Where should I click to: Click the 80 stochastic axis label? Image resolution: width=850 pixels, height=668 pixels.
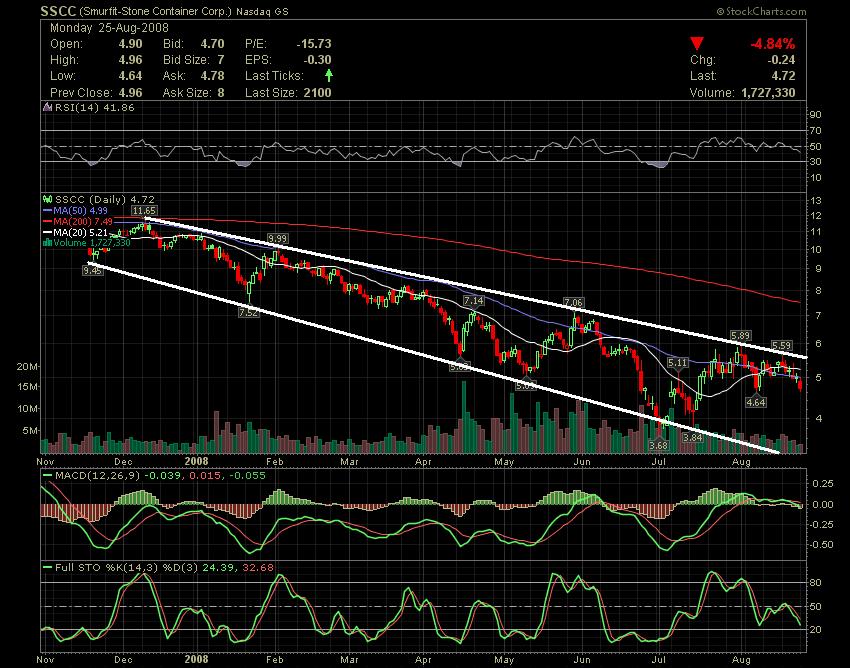pos(816,583)
